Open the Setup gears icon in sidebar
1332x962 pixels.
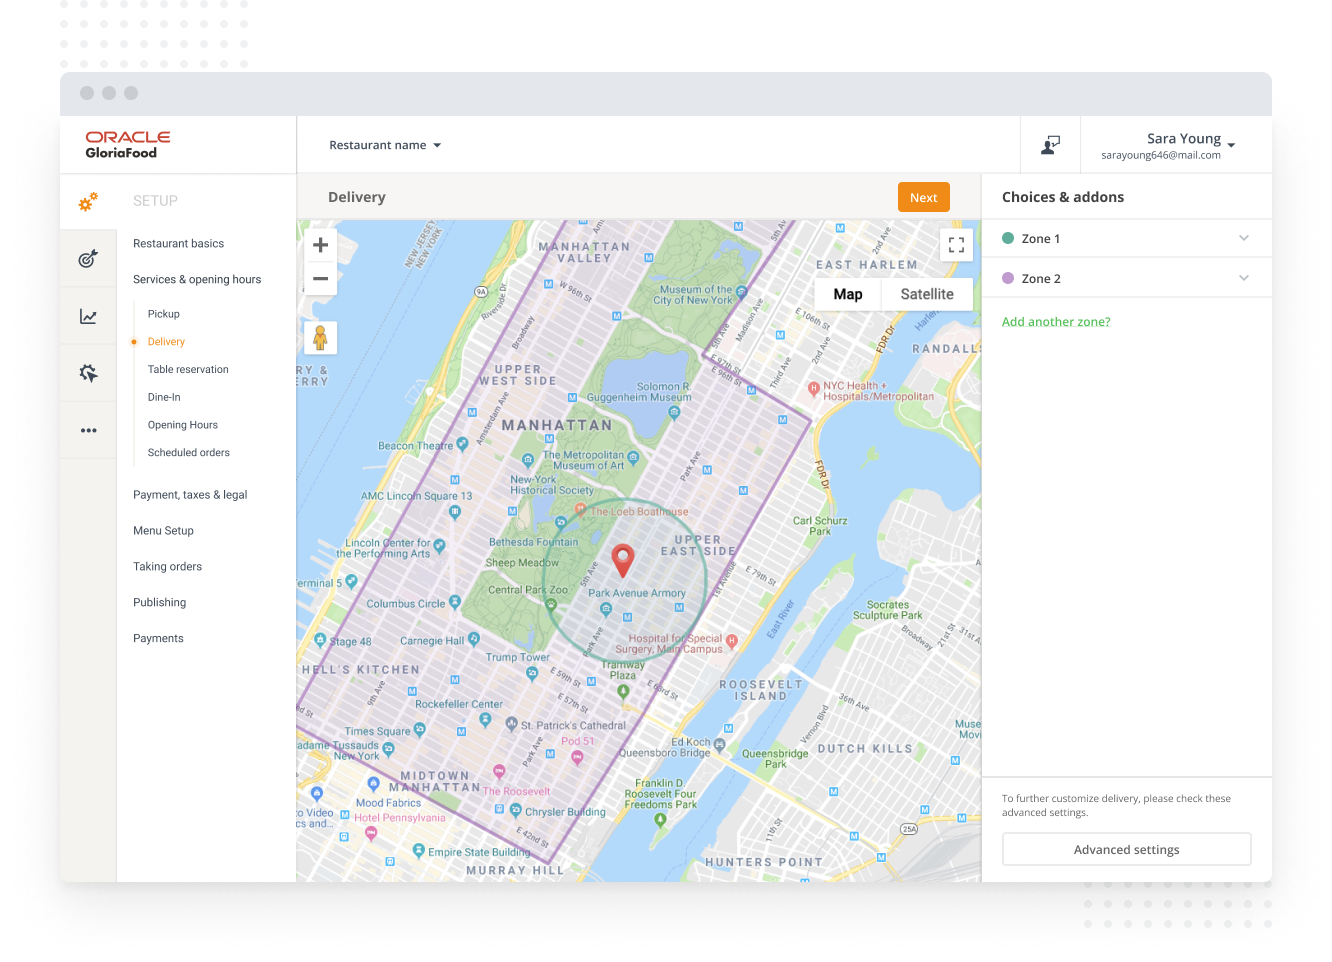(x=88, y=201)
